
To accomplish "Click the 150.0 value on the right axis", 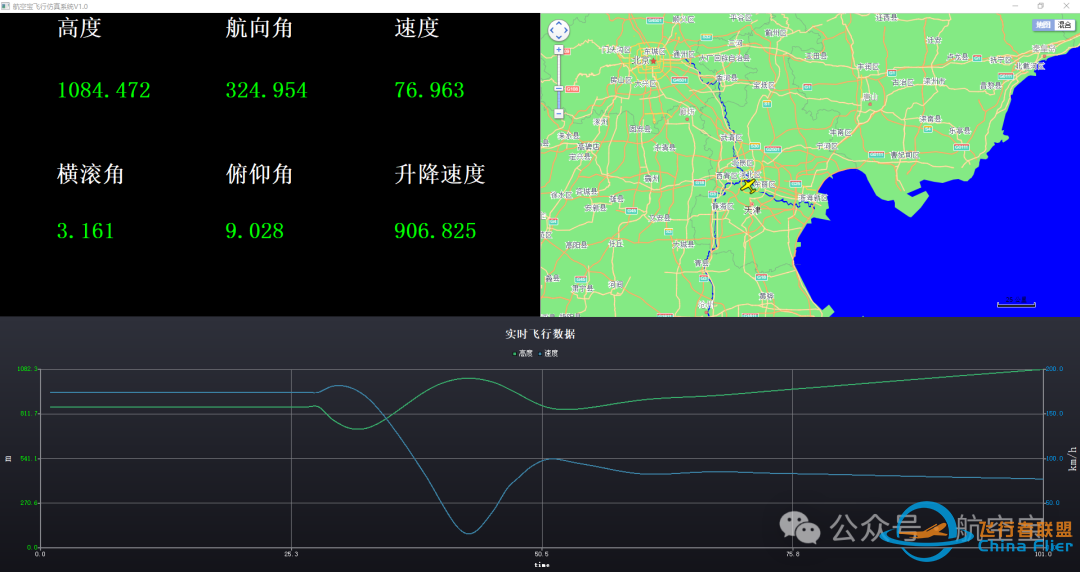I will click(x=1055, y=413).
